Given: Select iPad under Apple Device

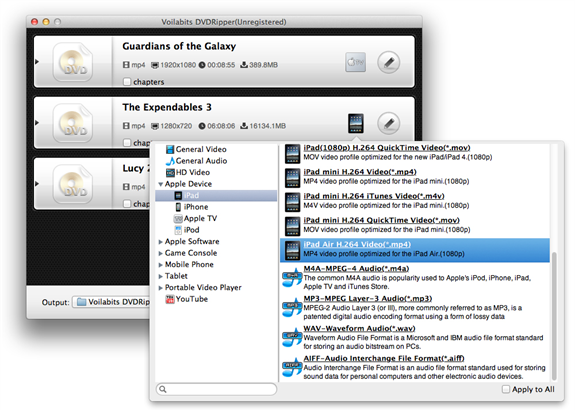Looking at the screenshot, I should coord(216,195).
